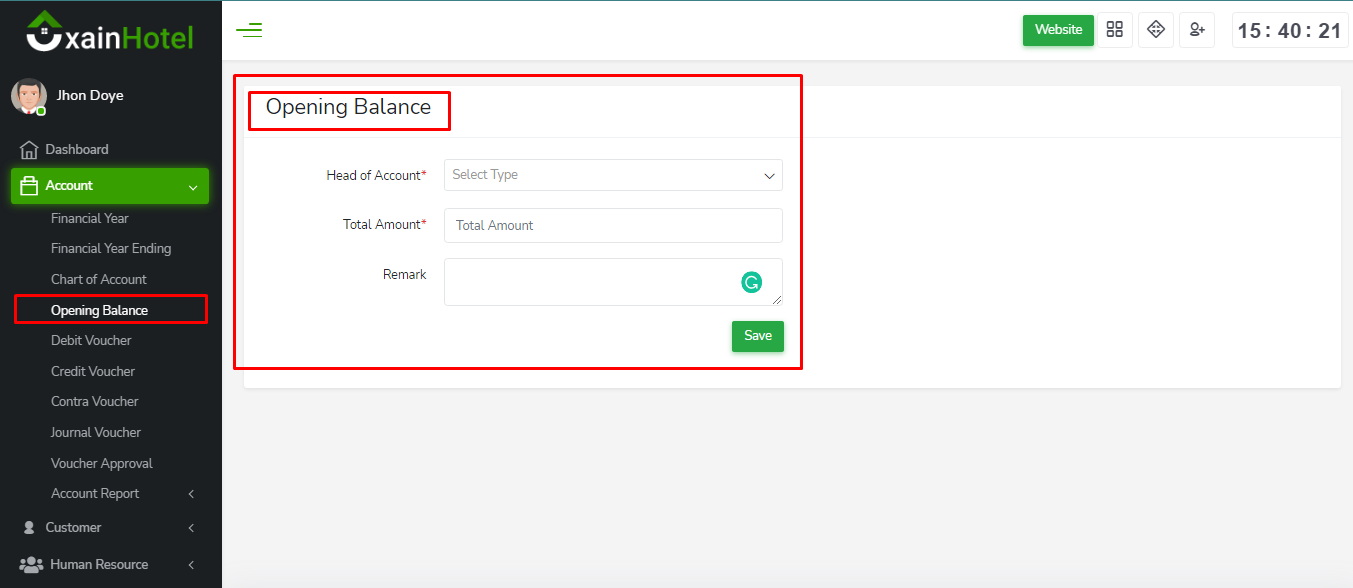Focus the Total Amount input field

pyautogui.click(x=613, y=226)
